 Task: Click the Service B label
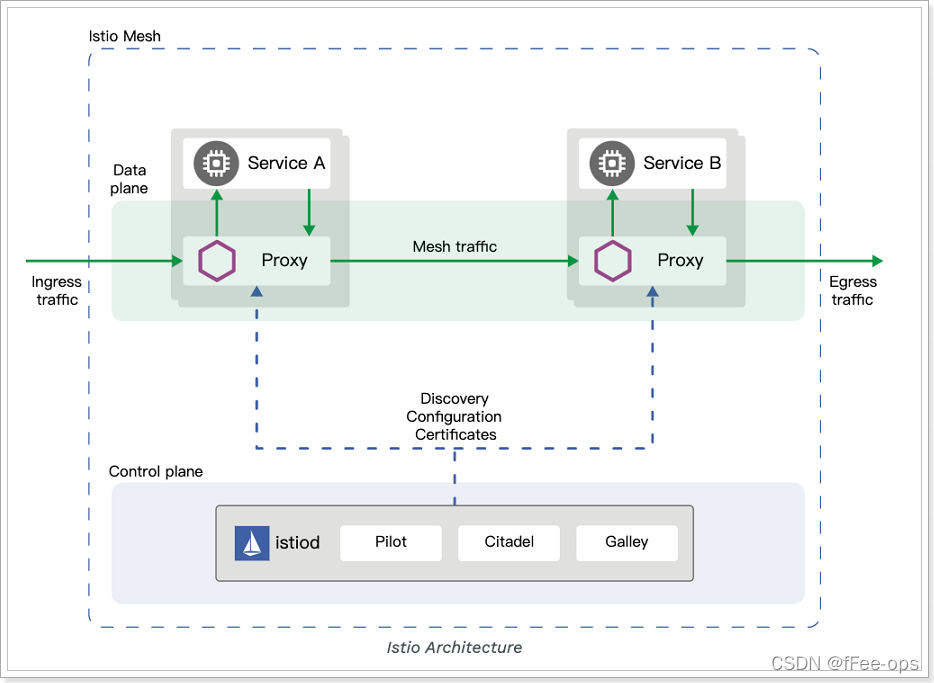click(x=682, y=163)
